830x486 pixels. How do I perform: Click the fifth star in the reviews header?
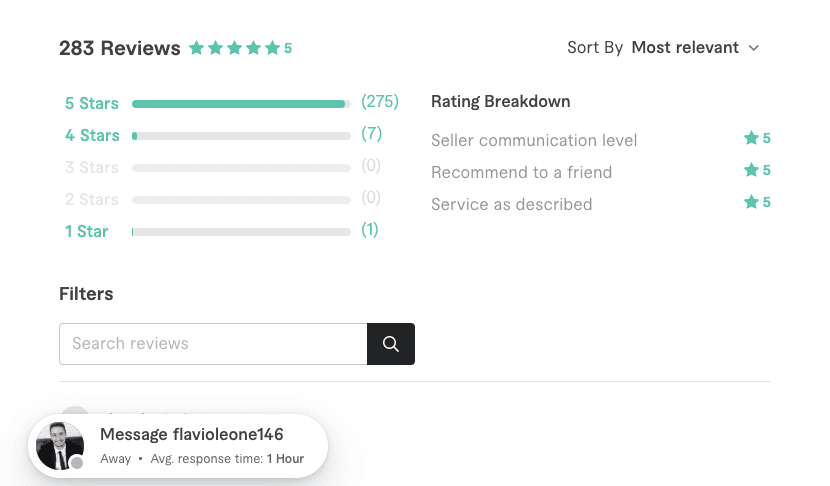(273, 48)
